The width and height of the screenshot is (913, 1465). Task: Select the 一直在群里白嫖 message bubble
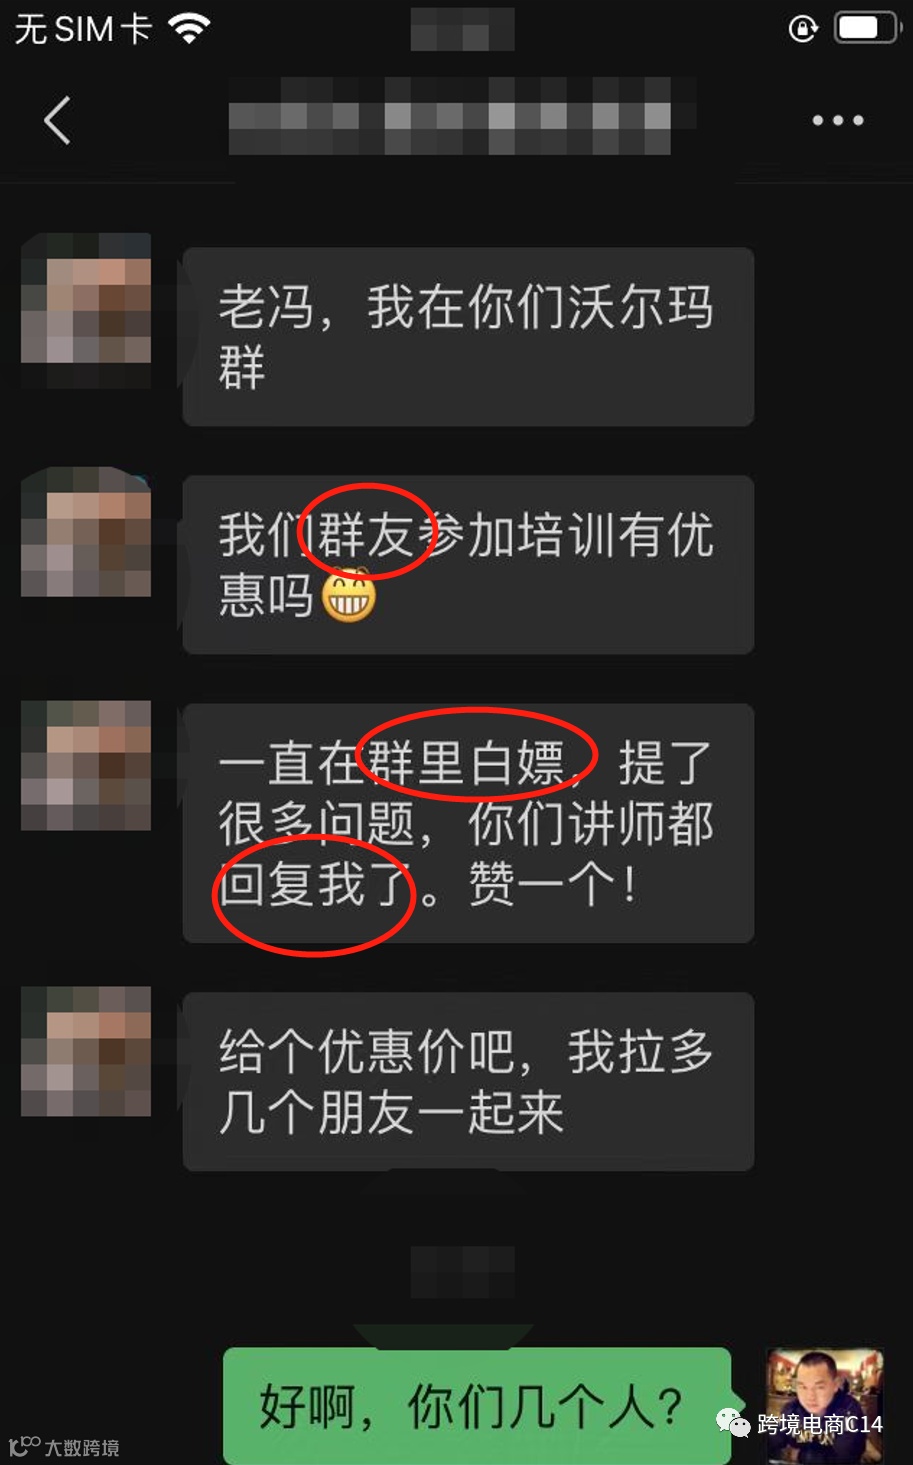468,823
